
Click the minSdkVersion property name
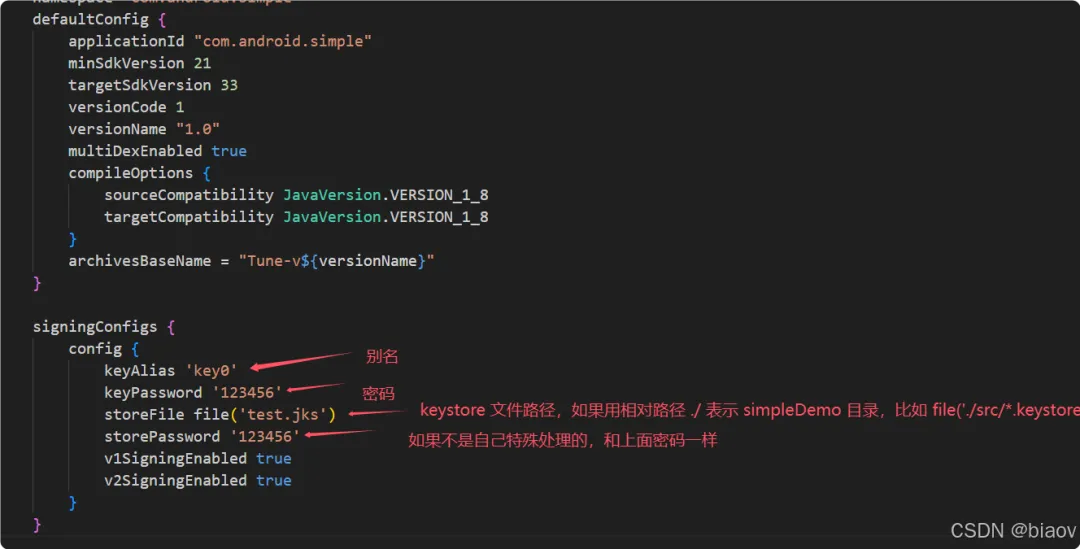(x=126, y=63)
